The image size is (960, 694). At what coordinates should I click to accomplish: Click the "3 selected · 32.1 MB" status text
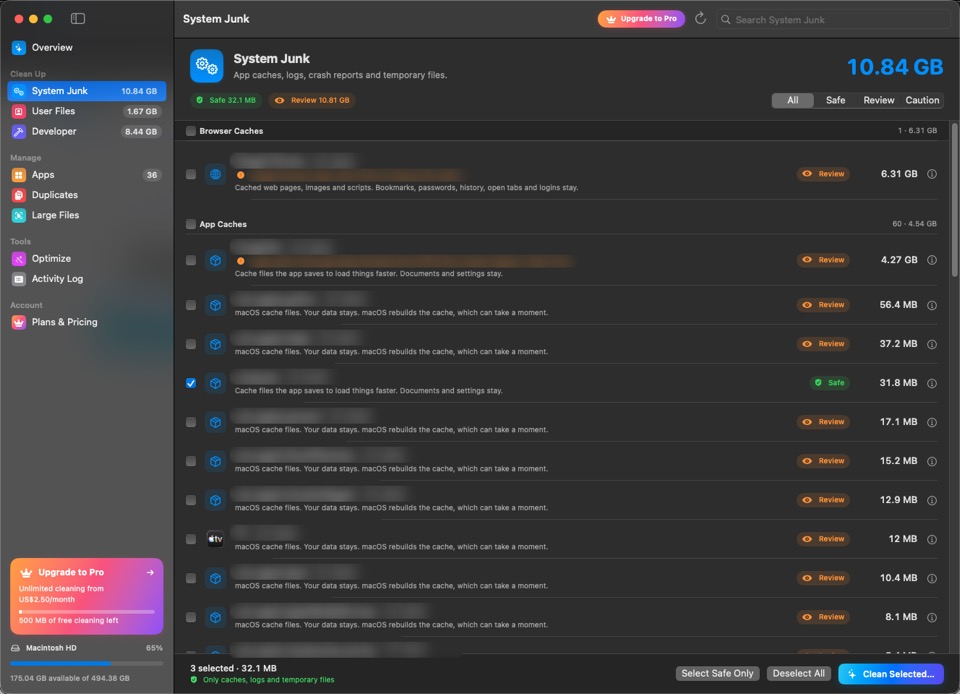pos(233,668)
